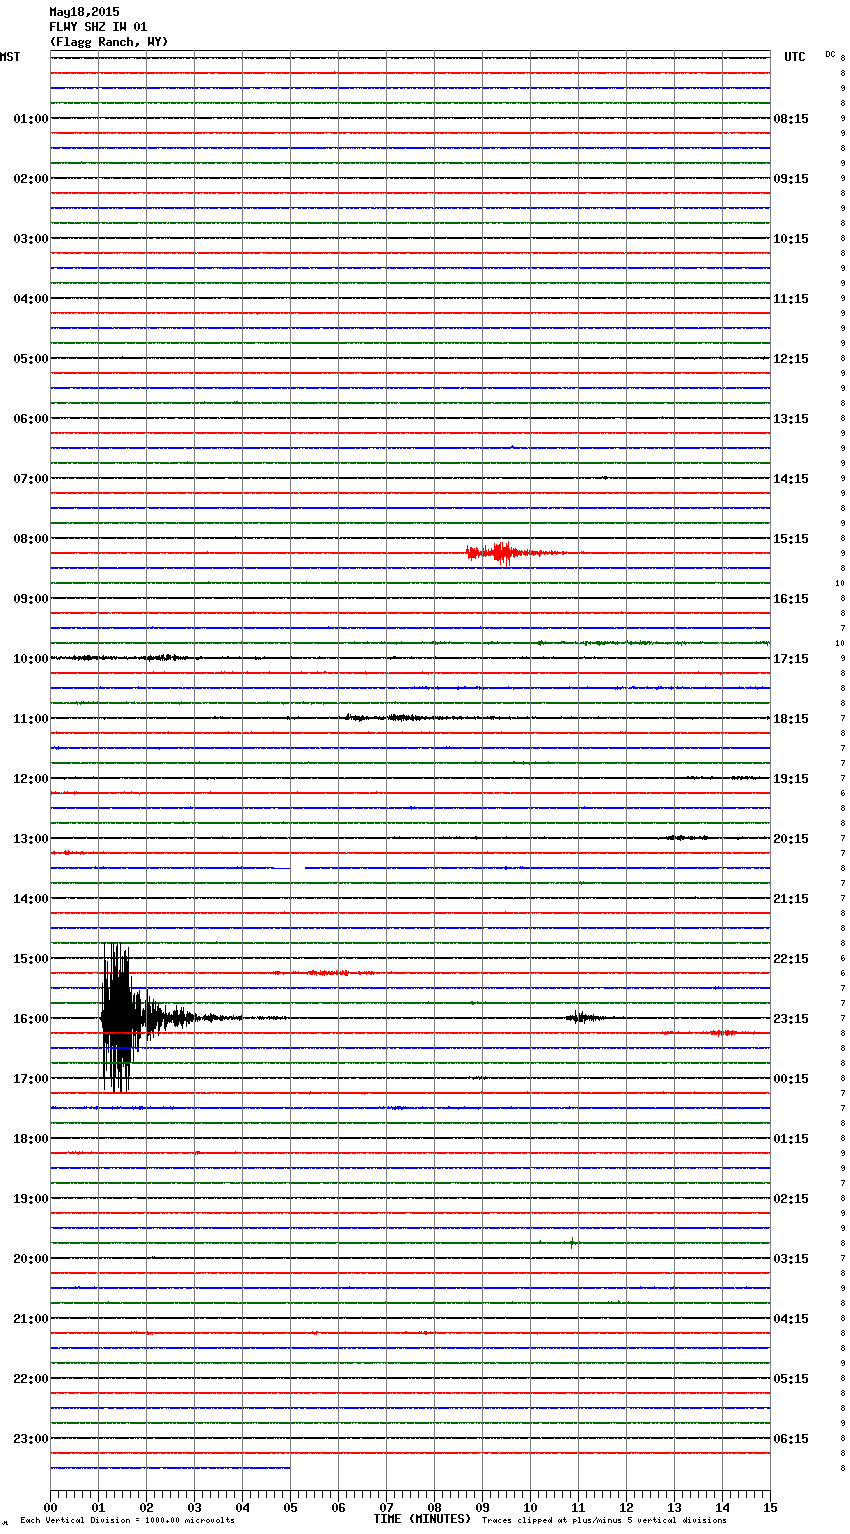Click the 18:15 UTC time label
The image size is (850, 1534).
coord(791,719)
